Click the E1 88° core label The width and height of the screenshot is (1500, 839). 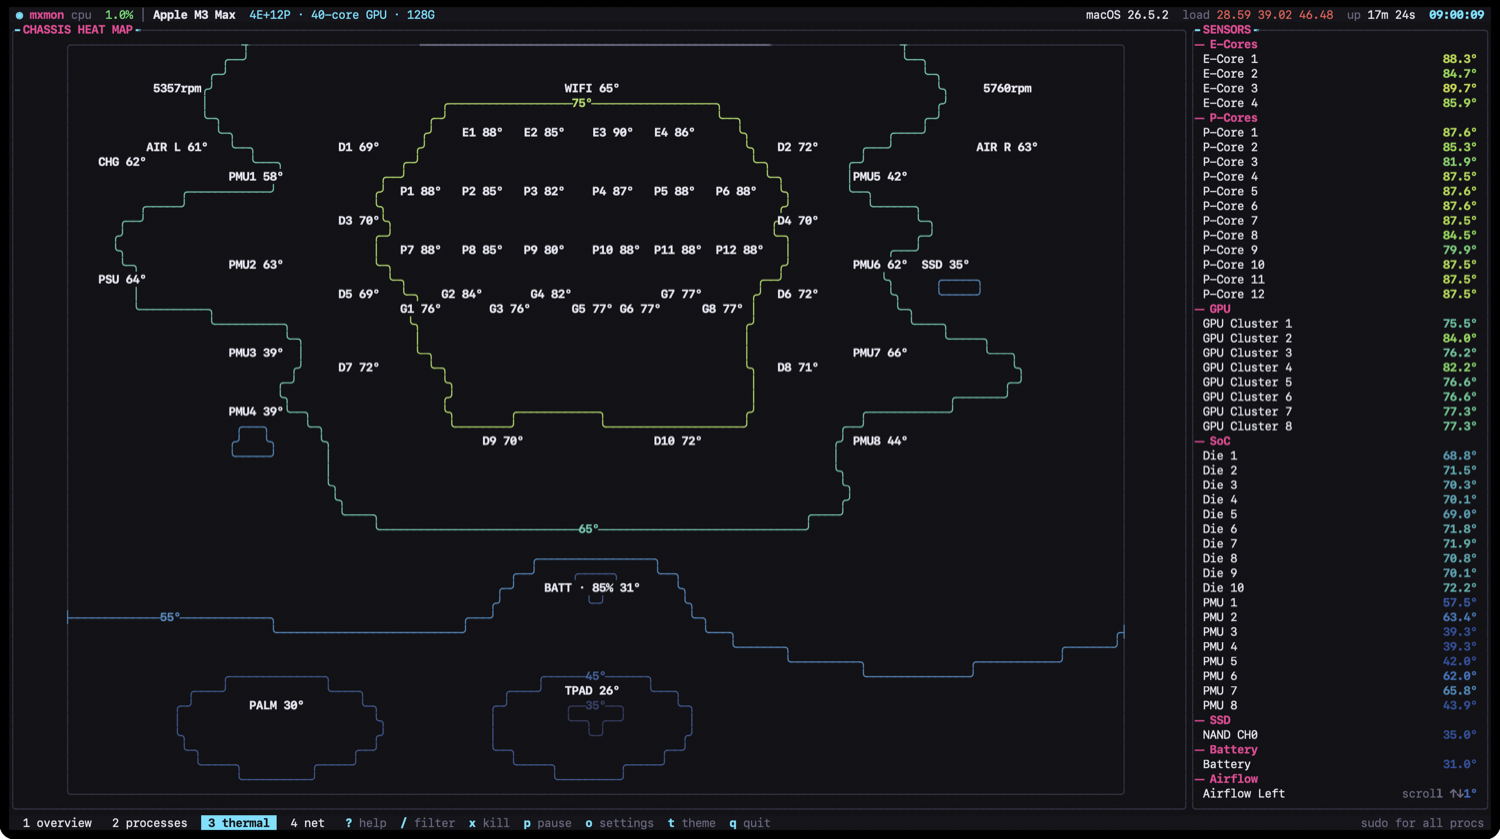click(482, 132)
